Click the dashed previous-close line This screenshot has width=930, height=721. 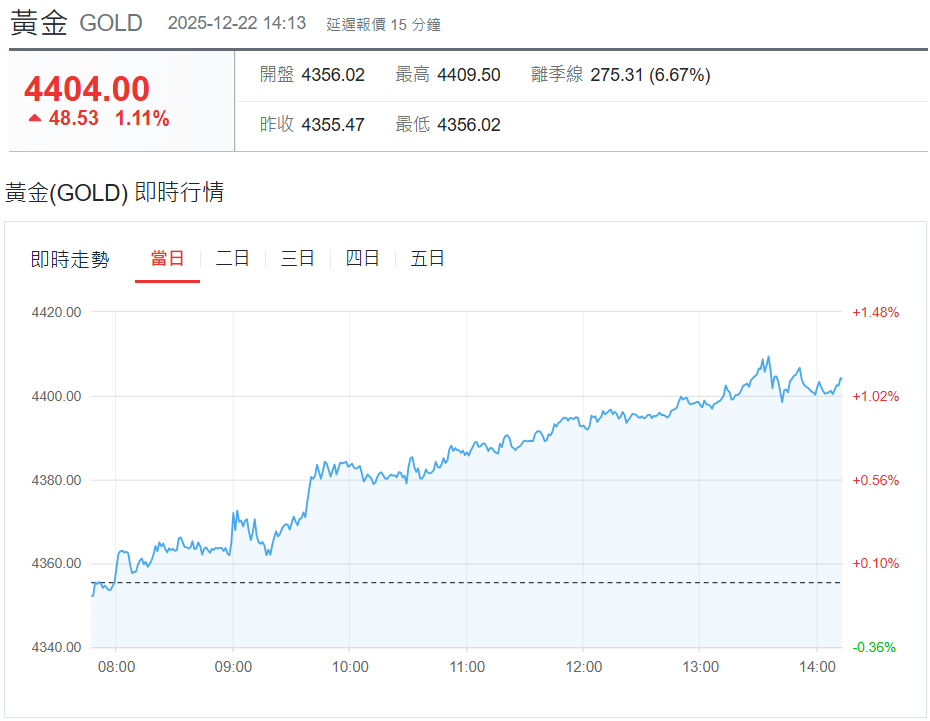(450, 581)
